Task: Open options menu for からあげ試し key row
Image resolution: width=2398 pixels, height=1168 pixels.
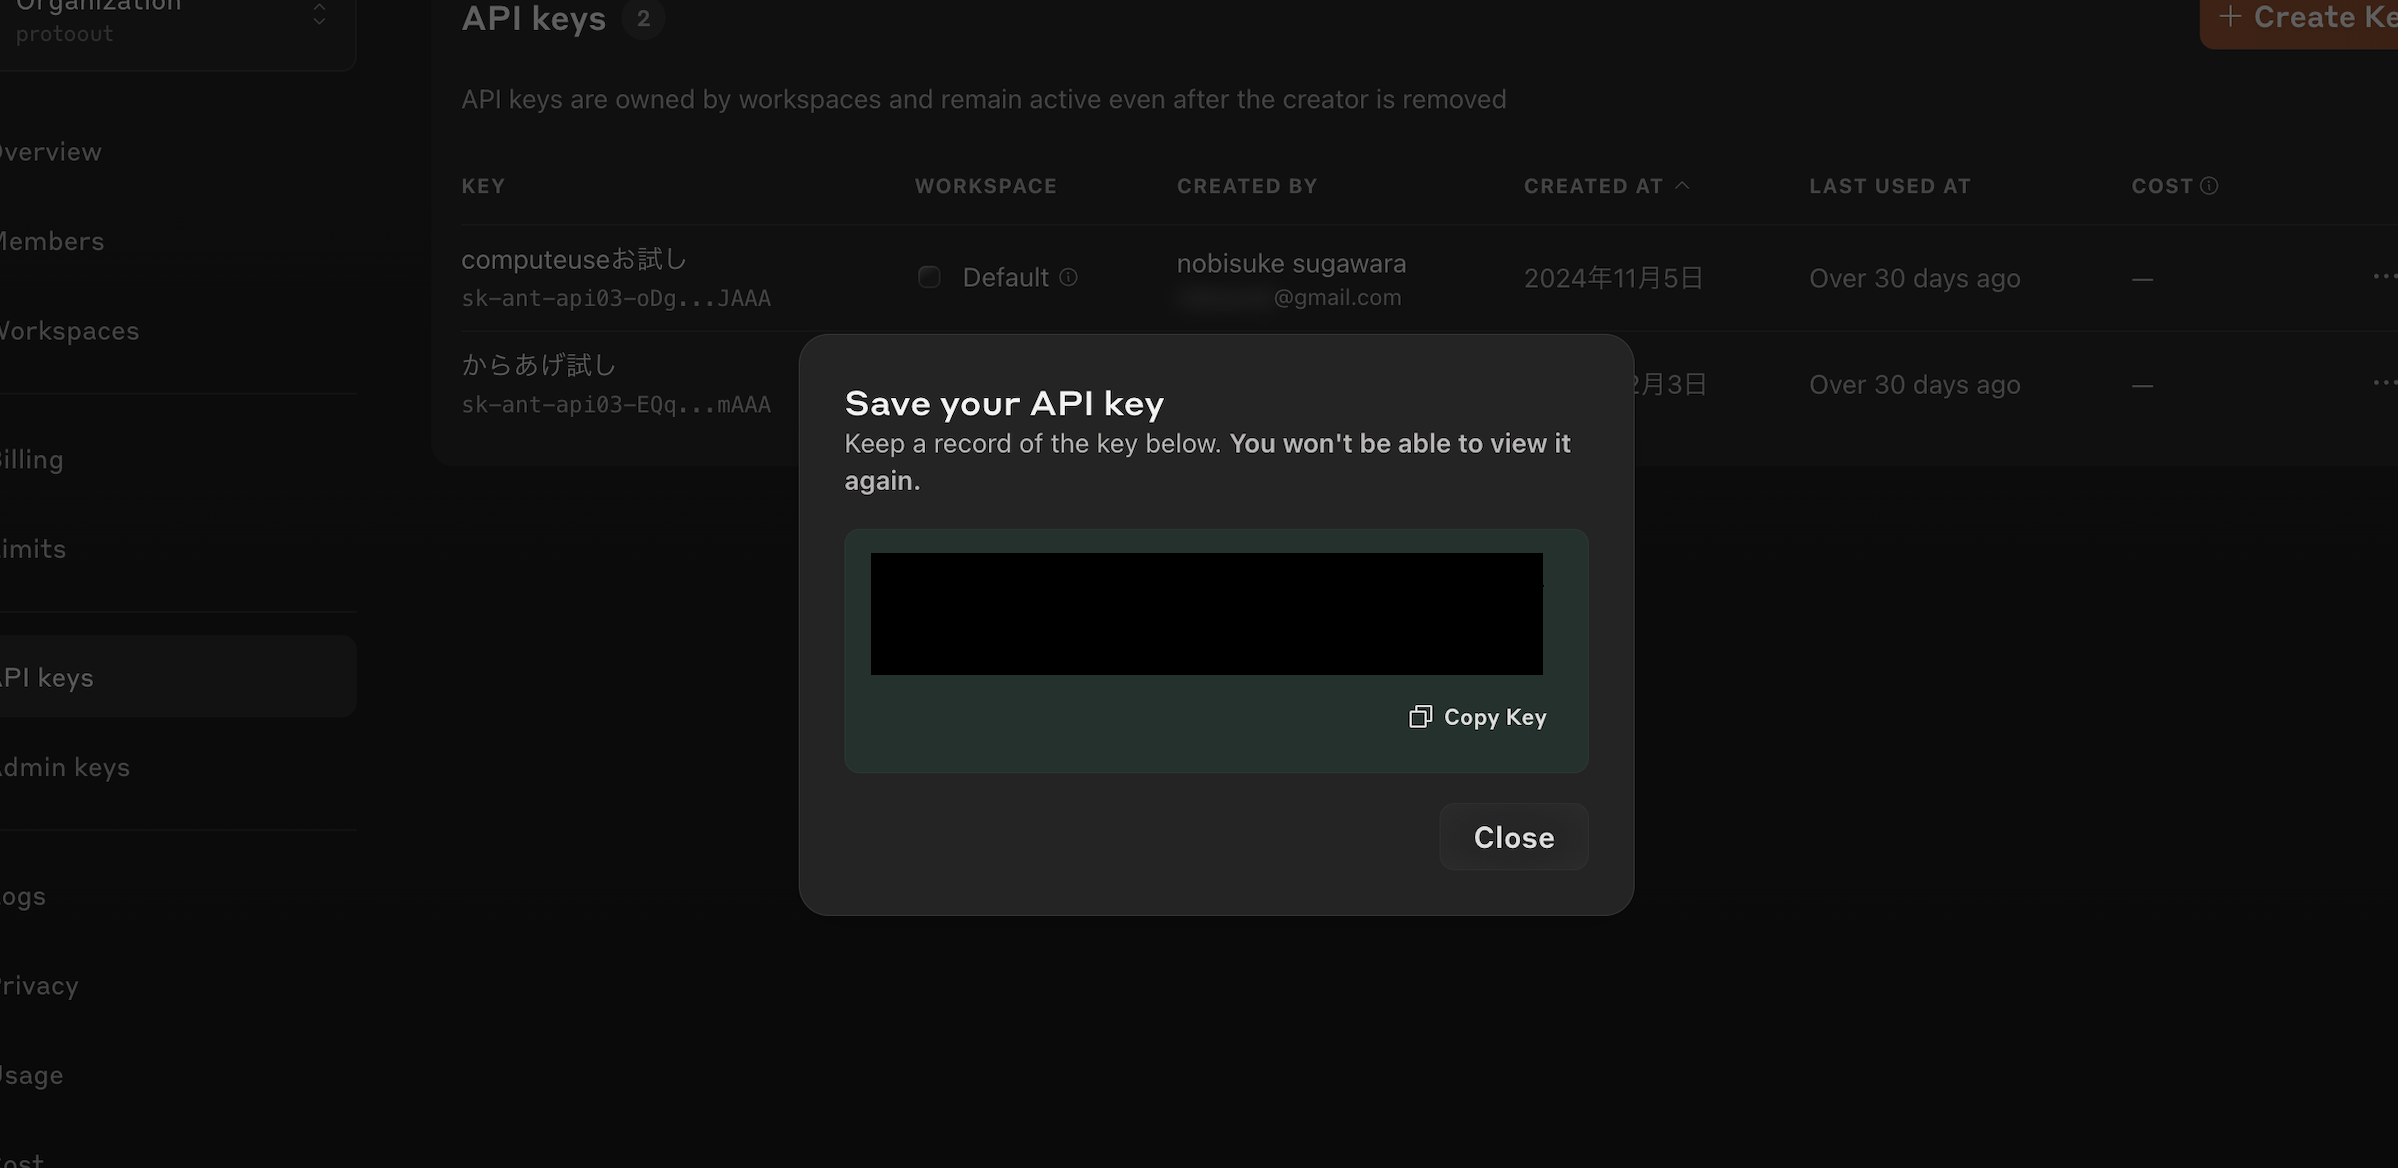Action: [x=2383, y=383]
